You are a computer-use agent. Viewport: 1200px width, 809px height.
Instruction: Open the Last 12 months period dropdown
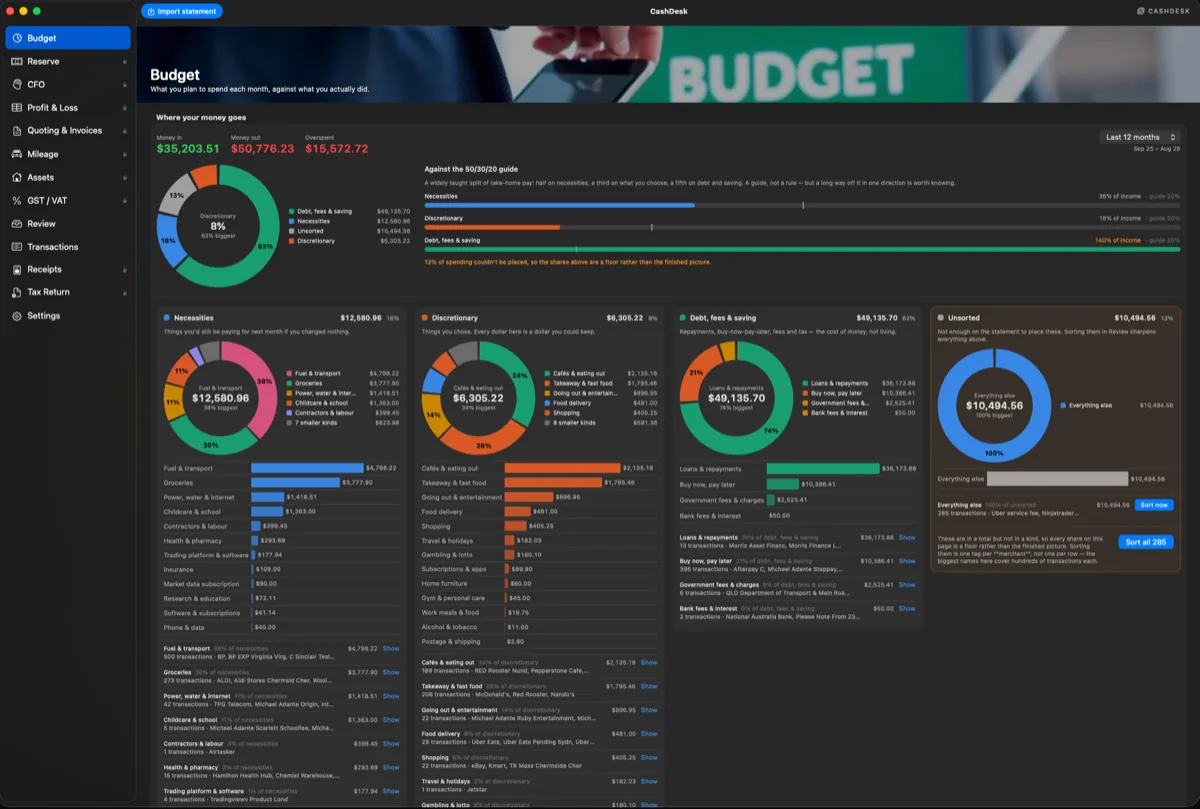point(1139,137)
